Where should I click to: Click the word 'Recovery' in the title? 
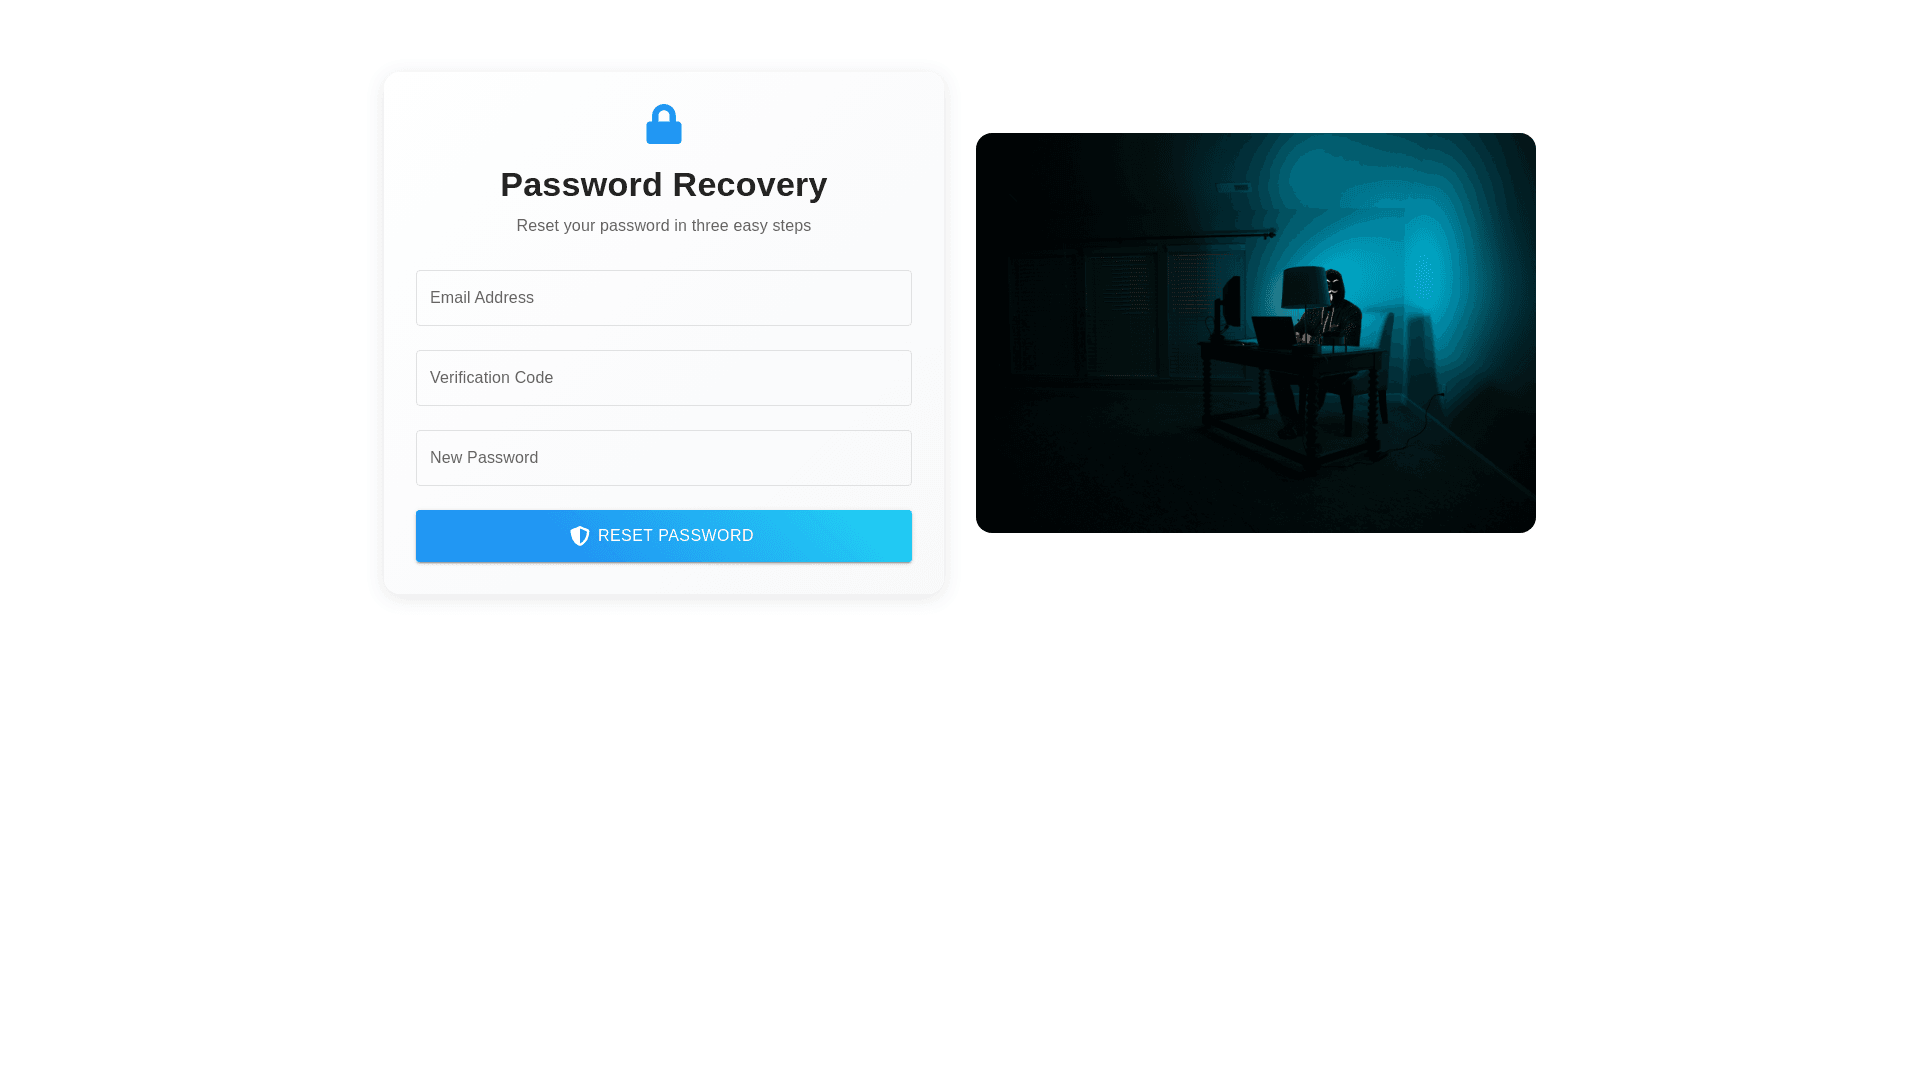(x=750, y=184)
